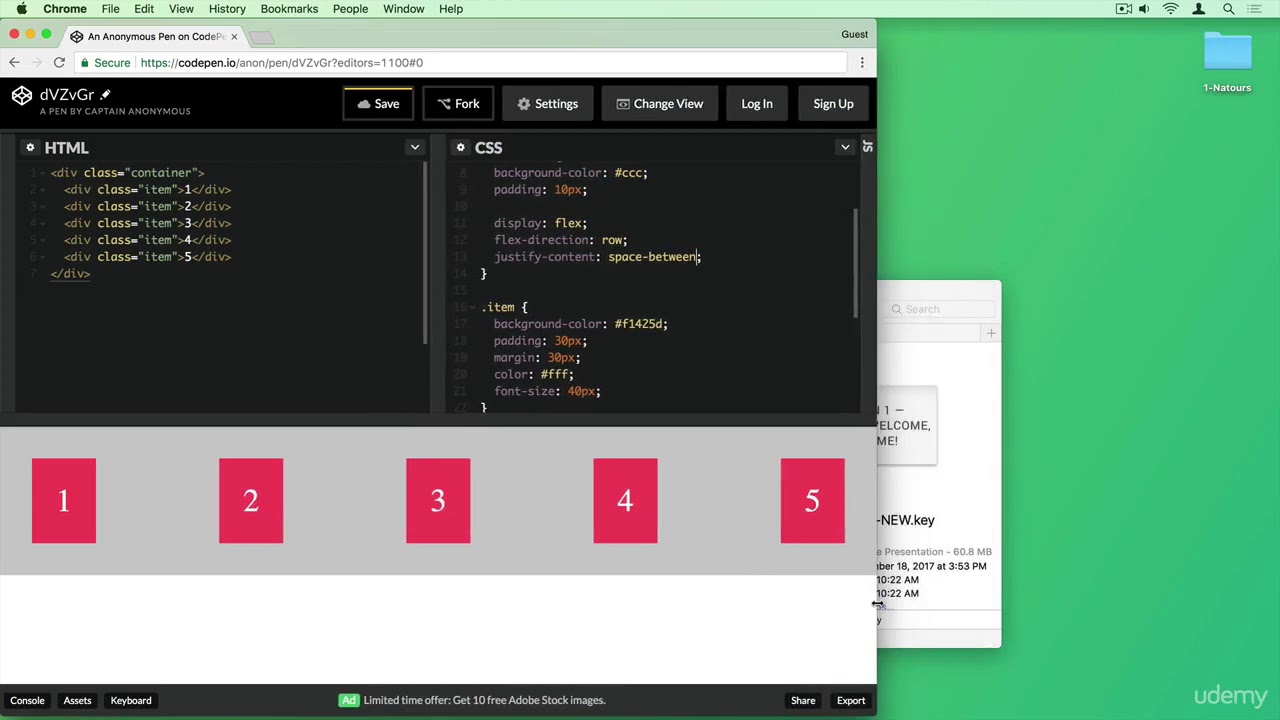Reload the current page
This screenshot has width=1280, height=720.
coord(59,63)
